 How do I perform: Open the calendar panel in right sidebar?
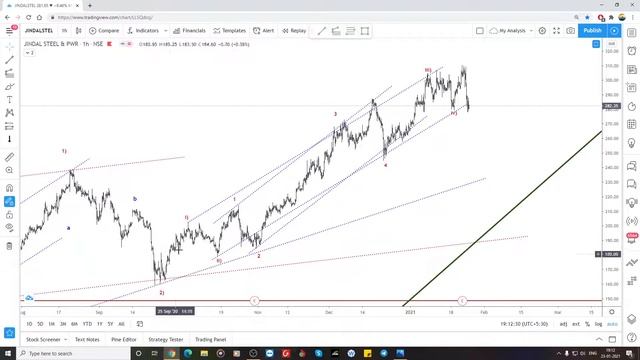pos(632,124)
